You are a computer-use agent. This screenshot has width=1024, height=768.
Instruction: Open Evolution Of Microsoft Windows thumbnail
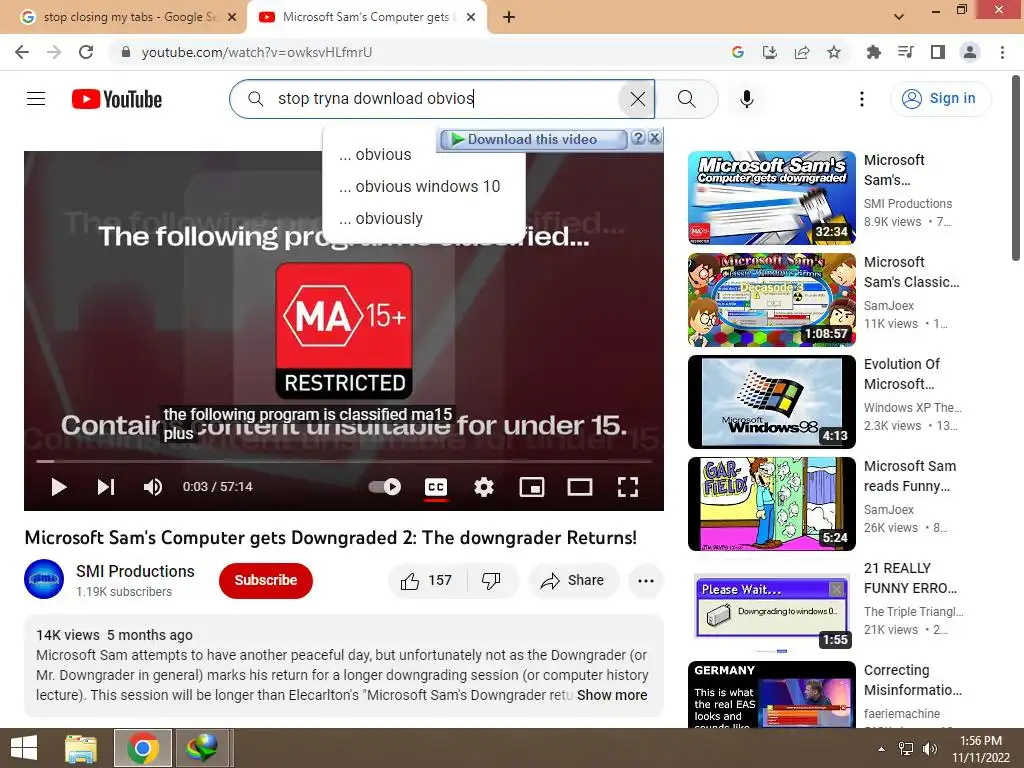[772, 402]
